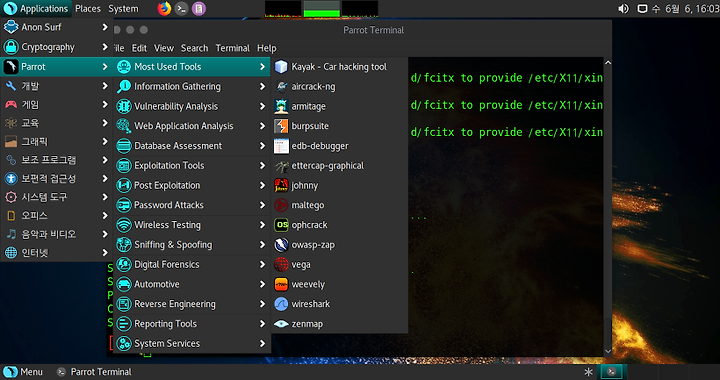This screenshot has width=720, height=380.
Task: Click the network display tray icon
Action: (642, 9)
